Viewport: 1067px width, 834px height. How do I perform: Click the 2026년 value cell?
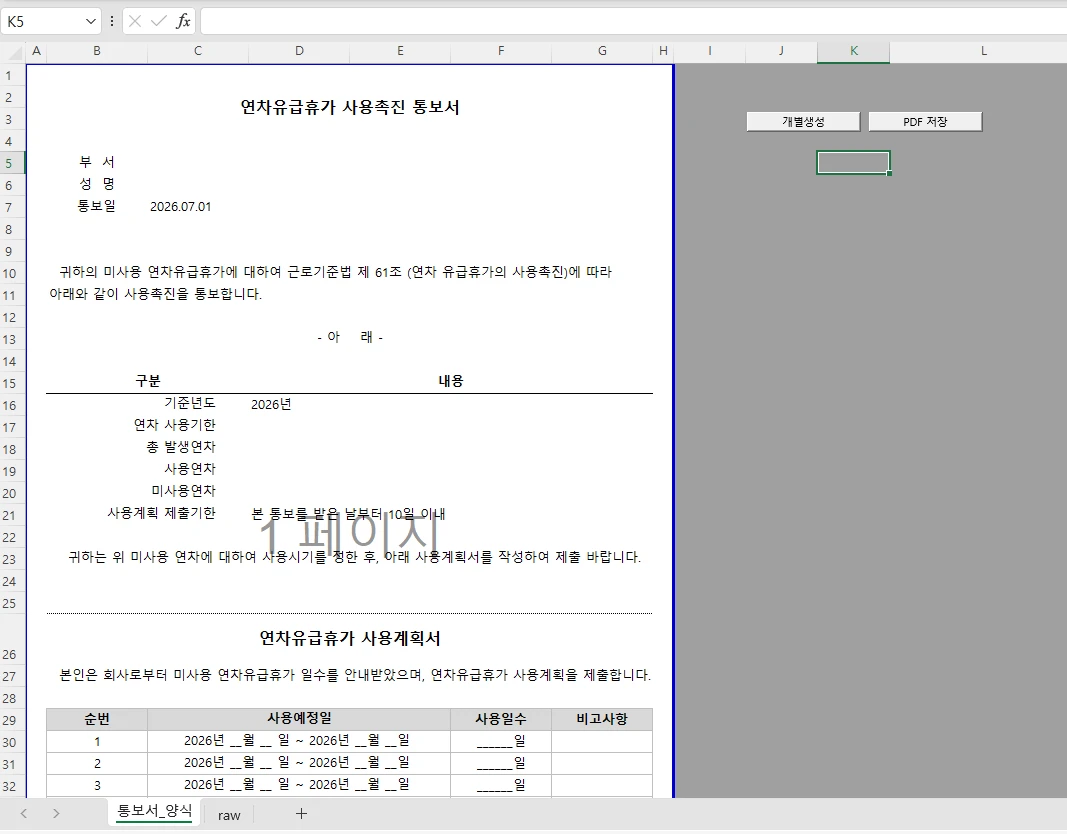[x=271, y=405]
